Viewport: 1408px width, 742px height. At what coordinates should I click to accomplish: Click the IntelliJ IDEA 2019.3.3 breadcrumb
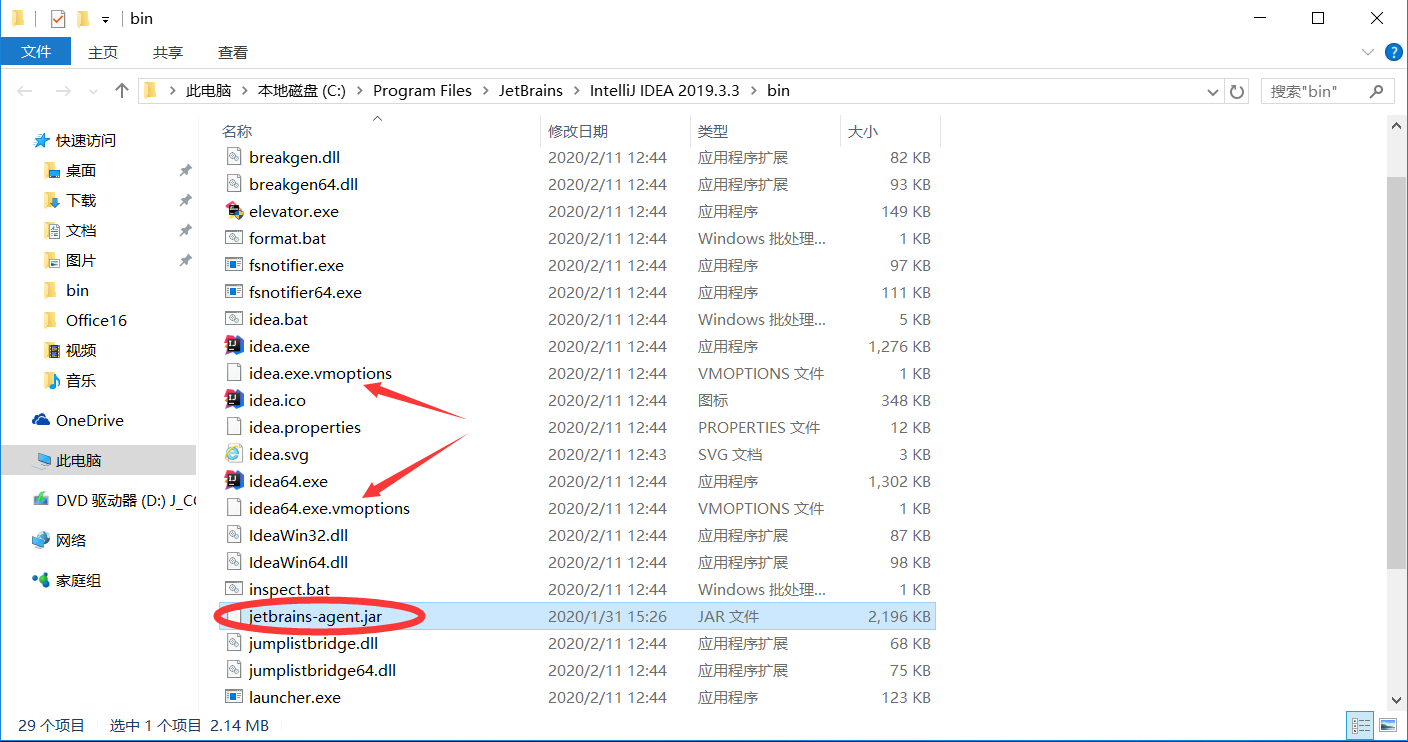click(x=665, y=91)
